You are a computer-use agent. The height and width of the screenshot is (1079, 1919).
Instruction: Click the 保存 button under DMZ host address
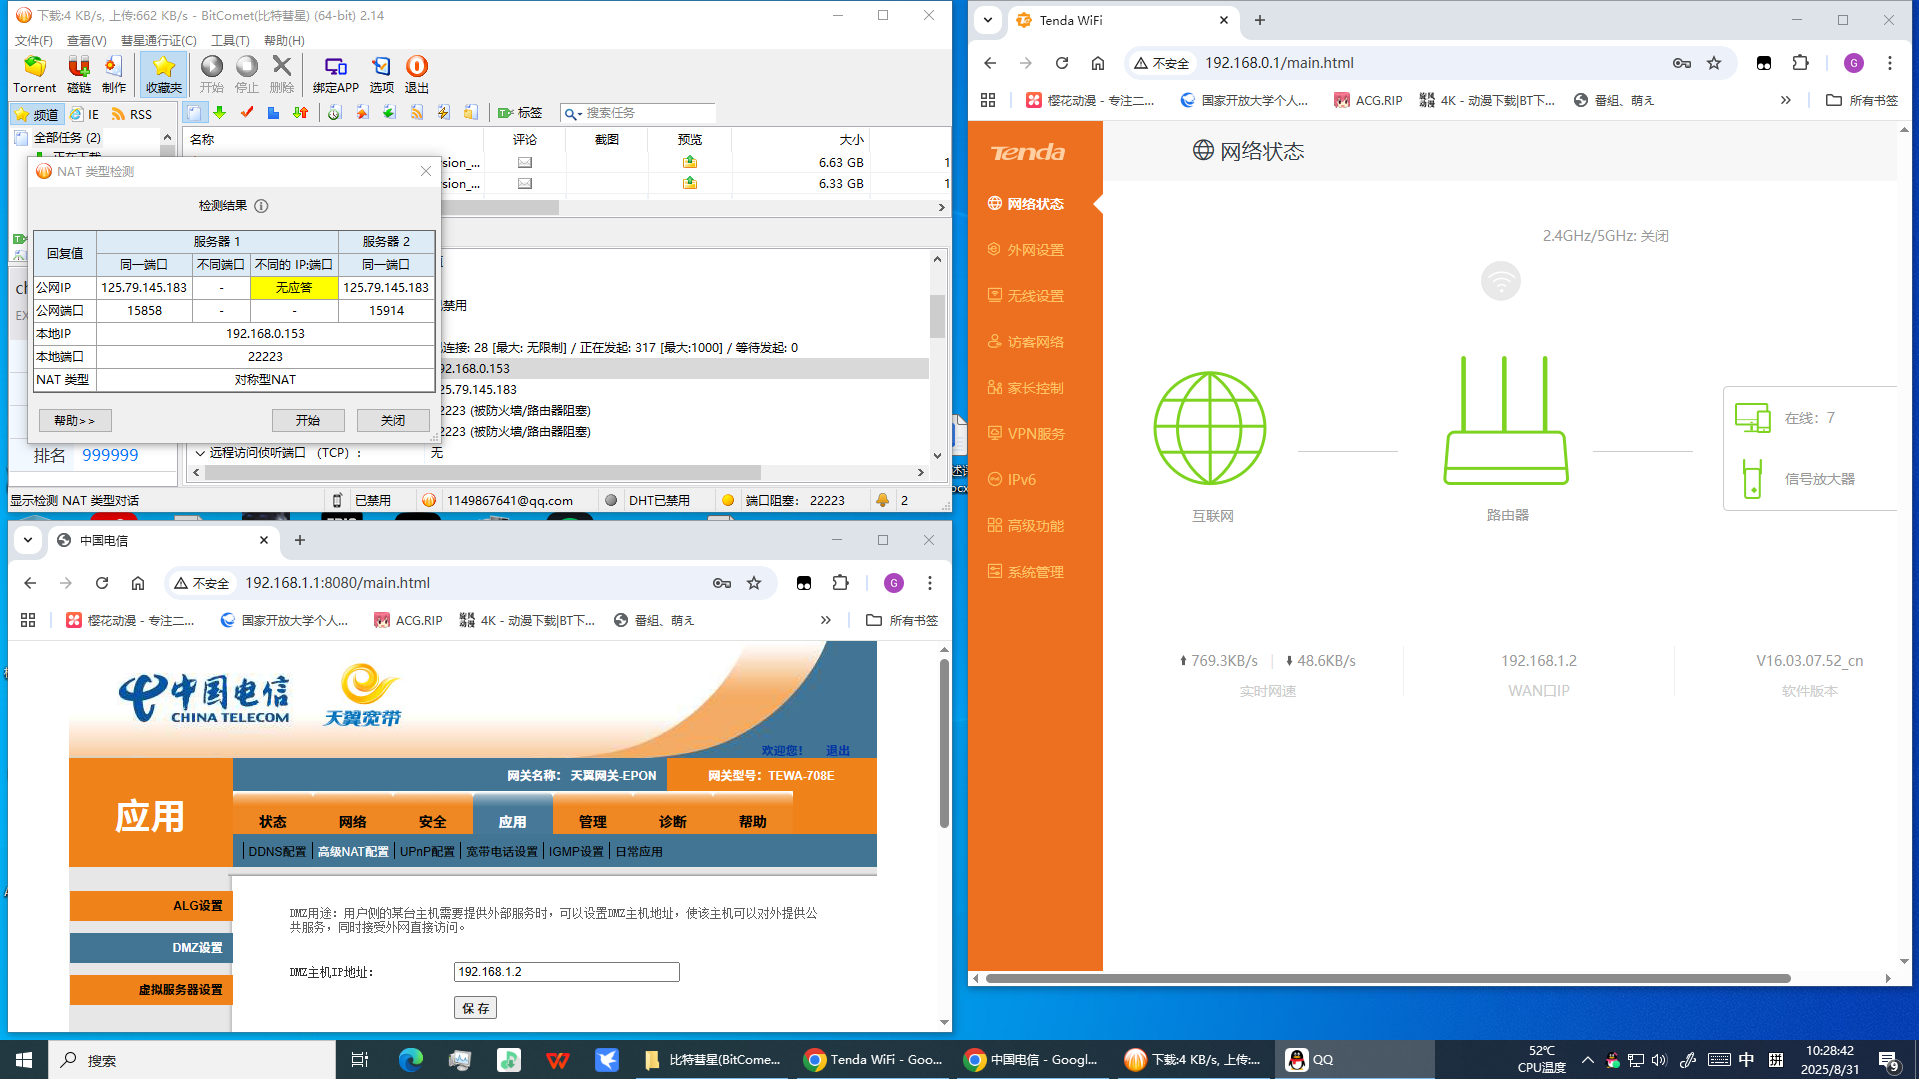475,1008
